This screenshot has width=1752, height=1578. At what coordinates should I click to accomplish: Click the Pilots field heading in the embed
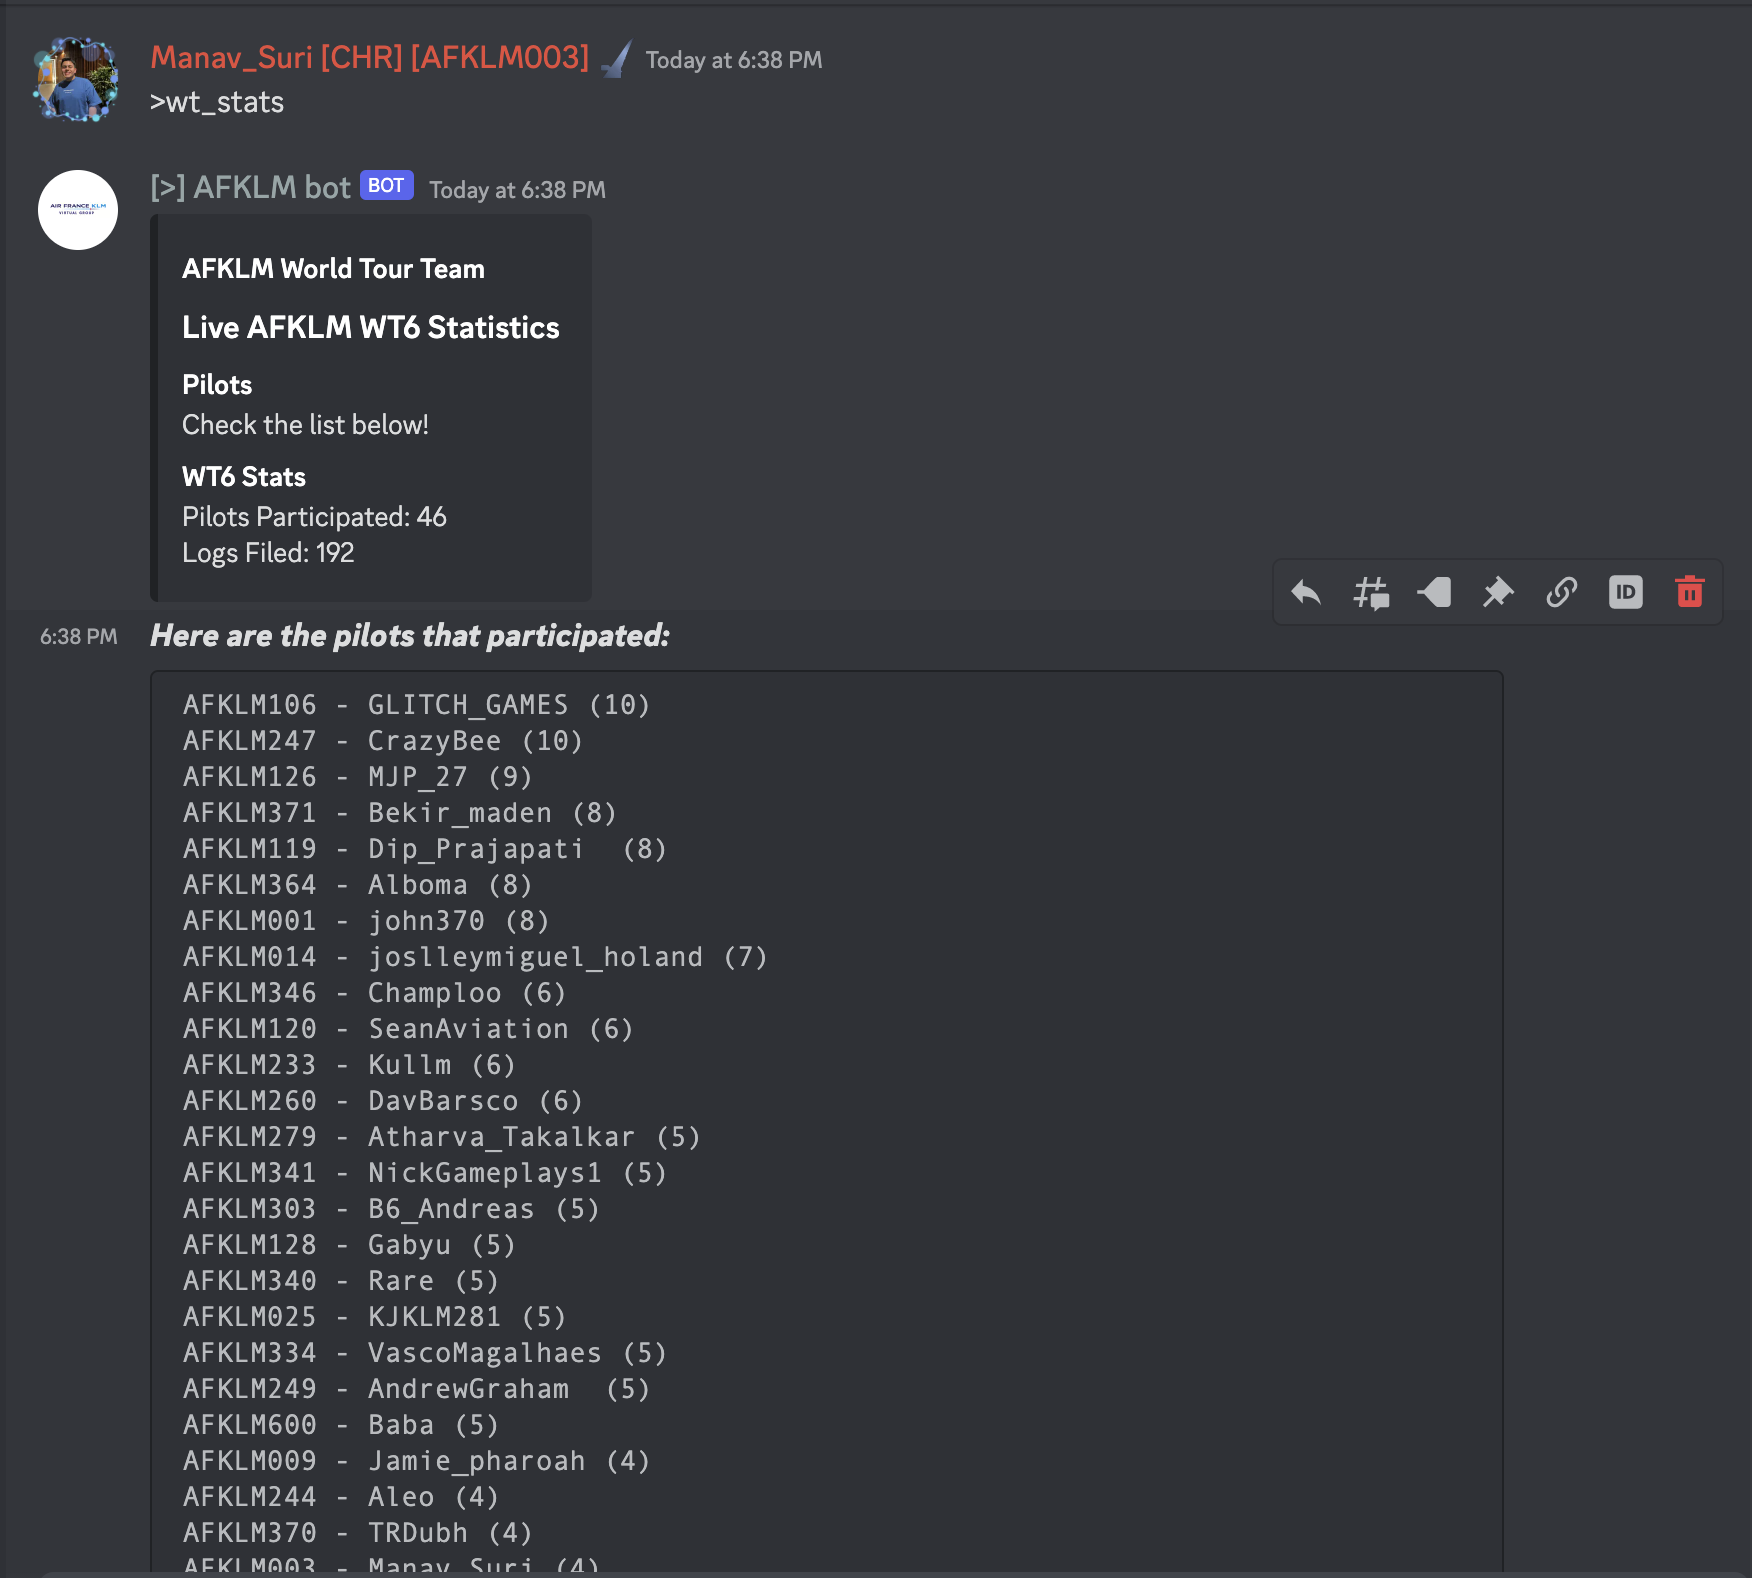point(217,385)
